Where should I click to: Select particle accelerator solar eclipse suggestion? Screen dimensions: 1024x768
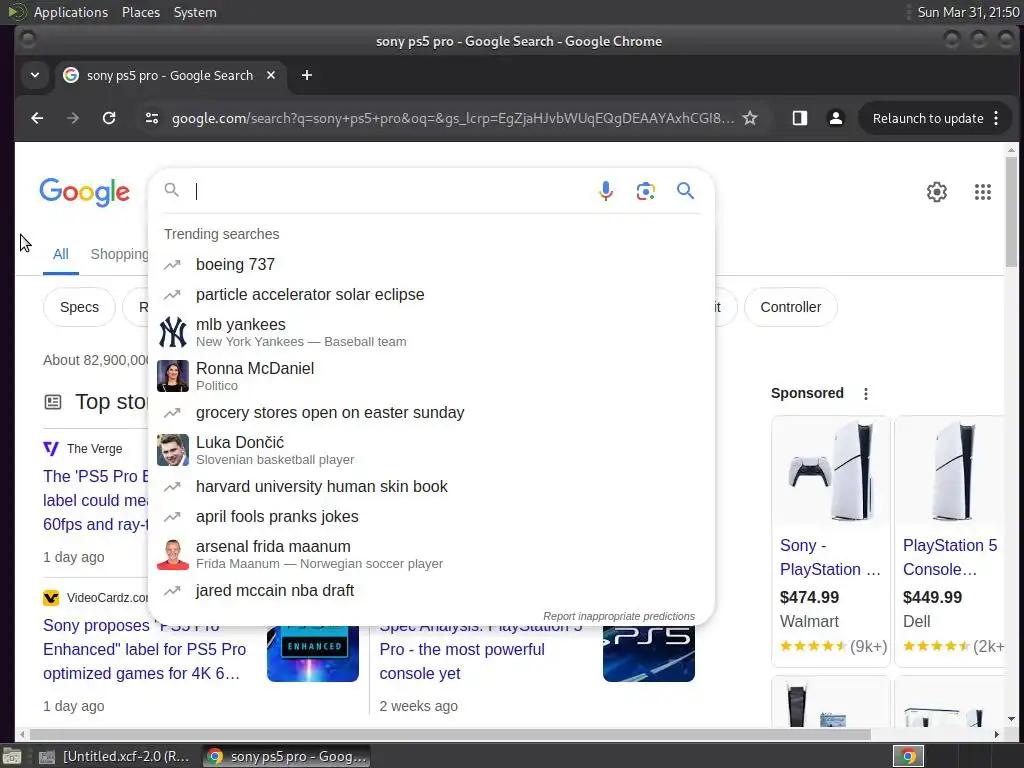click(x=431, y=295)
